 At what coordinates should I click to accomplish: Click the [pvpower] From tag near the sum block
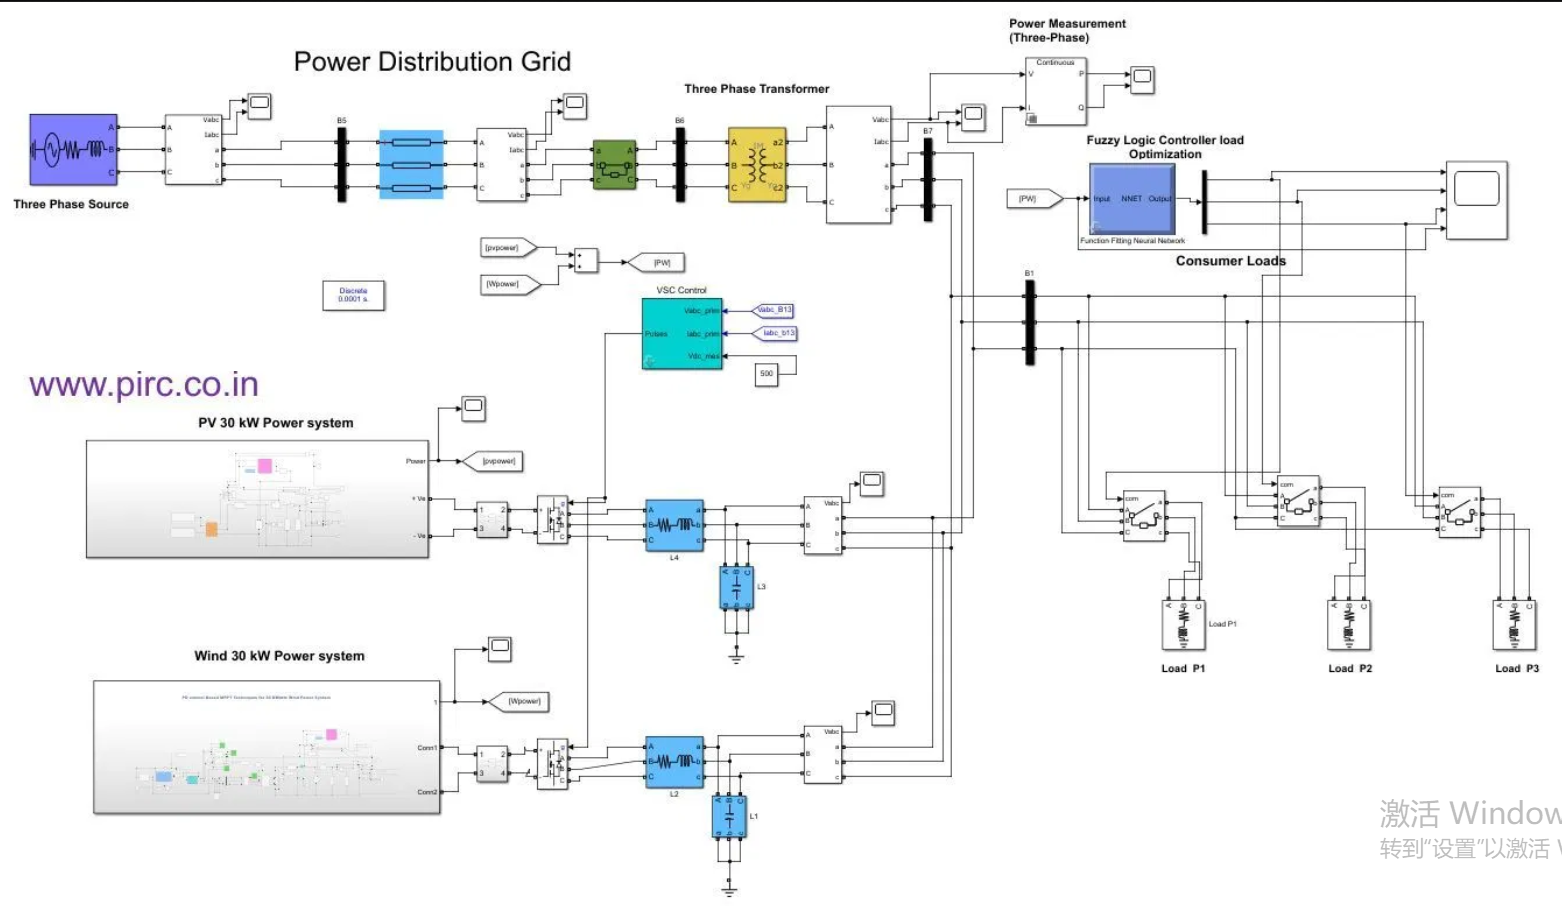coord(509,247)
